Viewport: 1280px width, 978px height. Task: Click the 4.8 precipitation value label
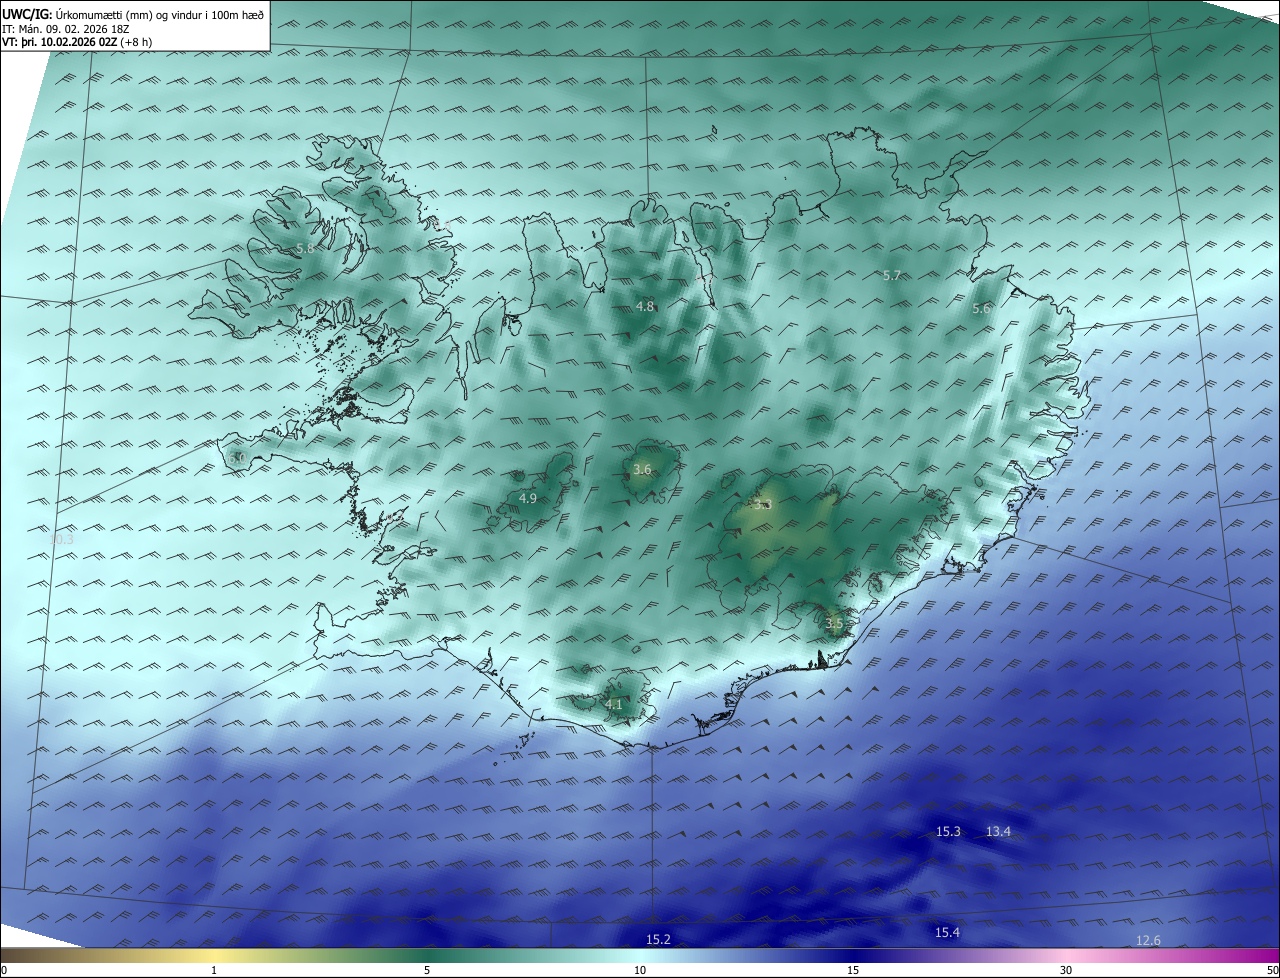pyautogui.click(x=645, y=307)
